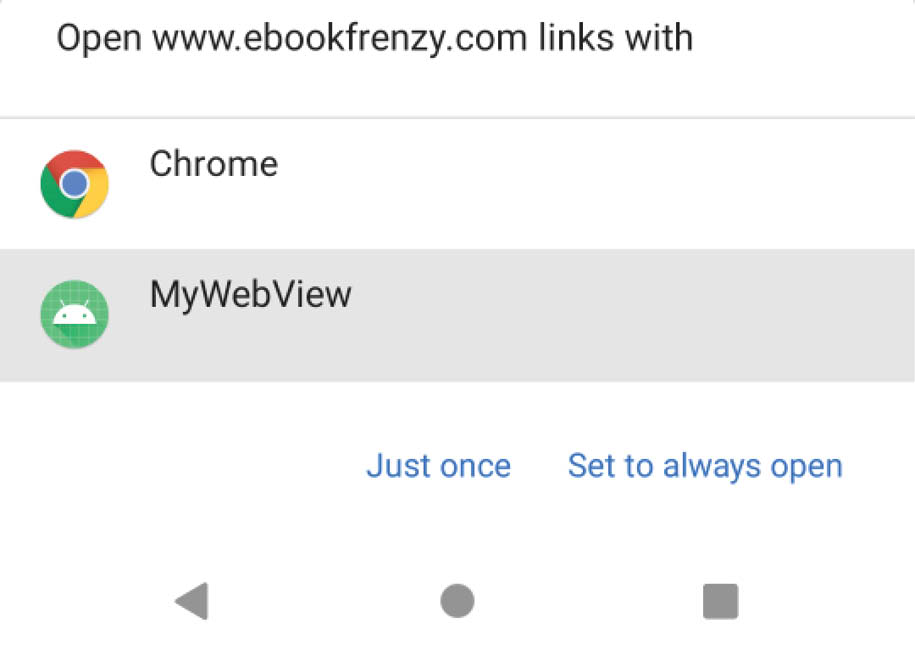
Task: Make the selected app the permanent default
Action: point(706,466)
